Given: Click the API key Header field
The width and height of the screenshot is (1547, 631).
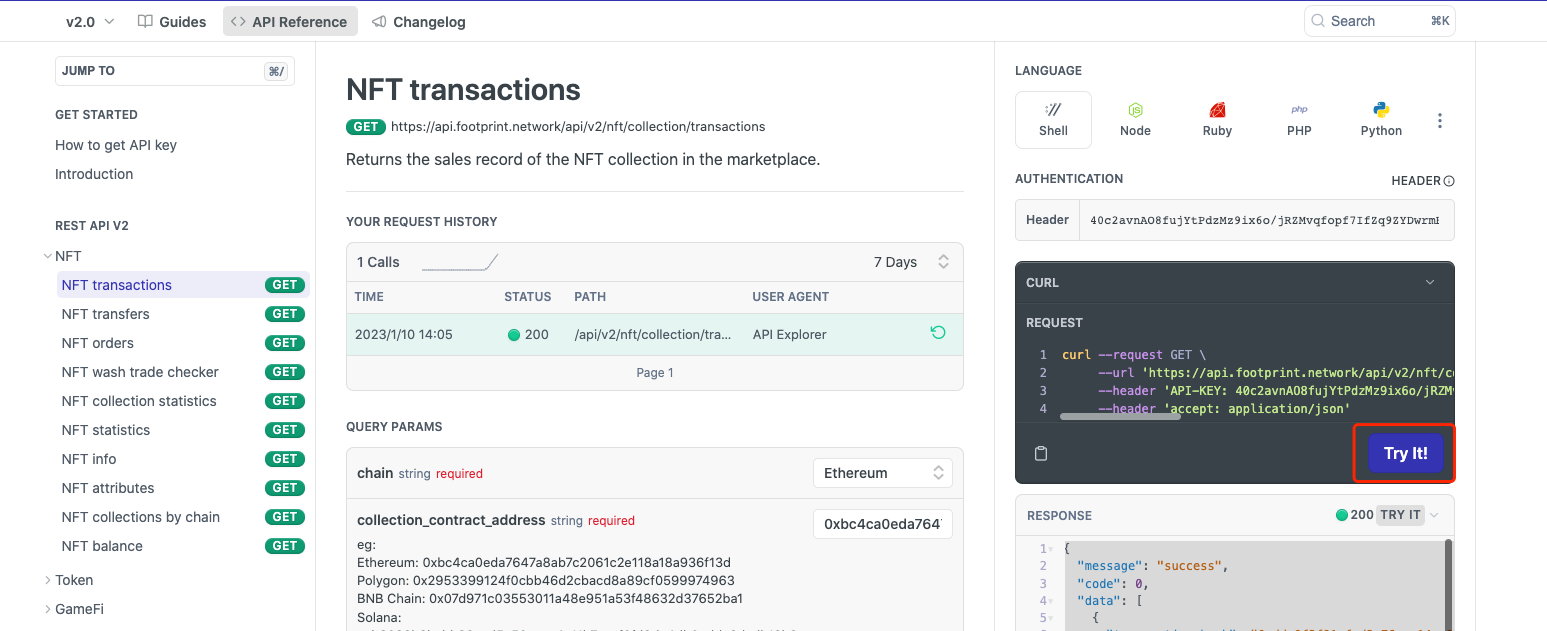Looking at the screenshot, I should pyautogui.click(x=1265, y=219).
